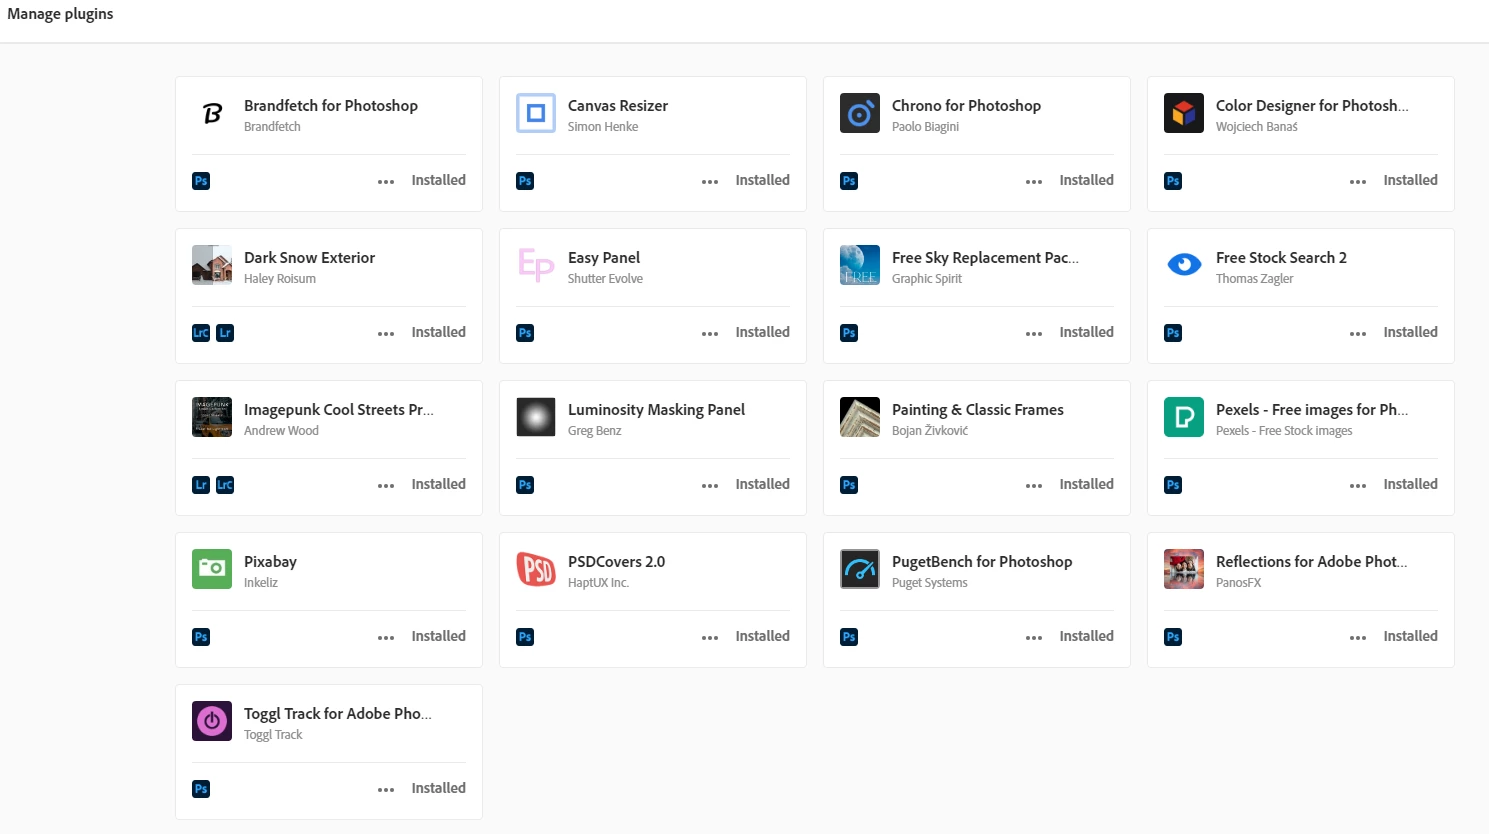Click the Manage plugins heading
The height and width of the screenshot is (834, 1489).
pos(60,14)
